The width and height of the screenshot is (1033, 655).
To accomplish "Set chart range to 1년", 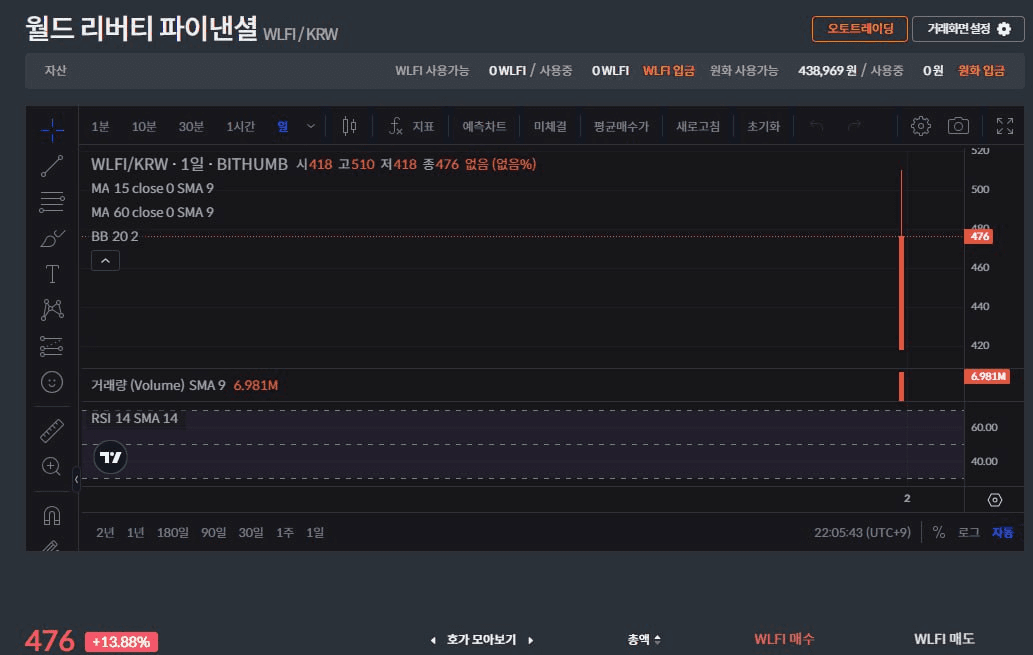I will (x=135, y=532).
